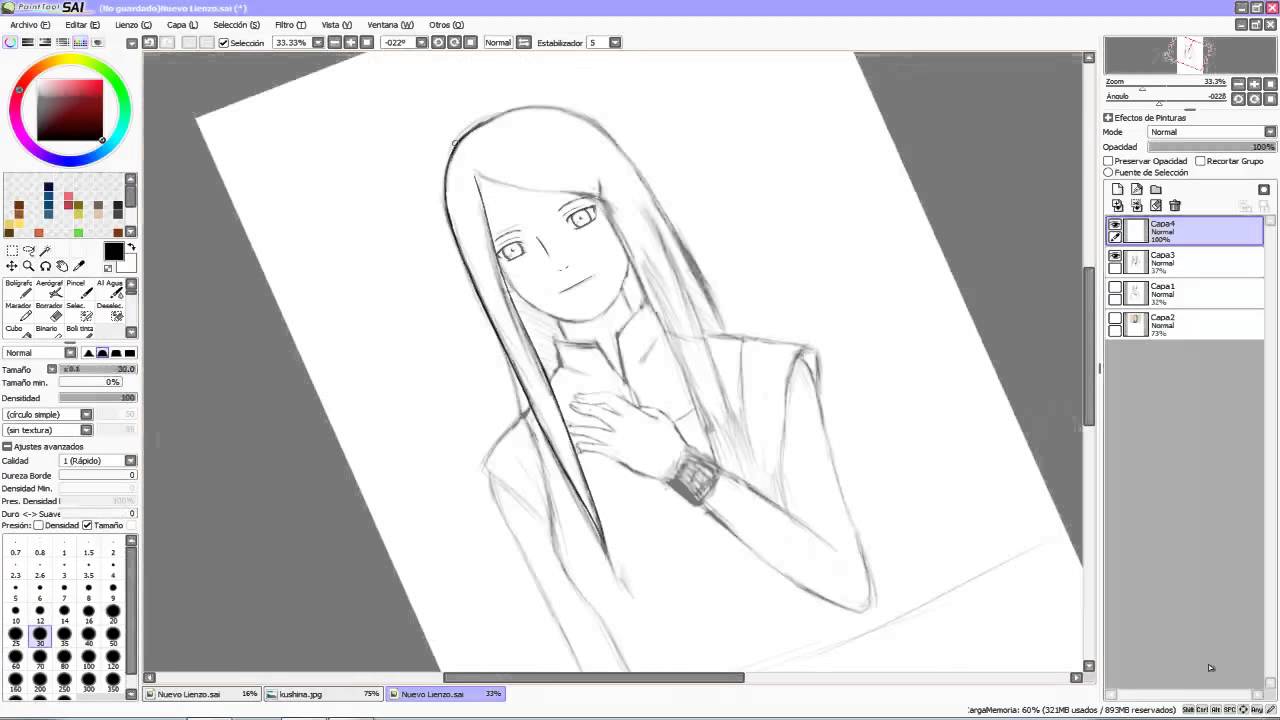
Task: Switch to the kushina.jpg document tab
Action: point(324,694)
